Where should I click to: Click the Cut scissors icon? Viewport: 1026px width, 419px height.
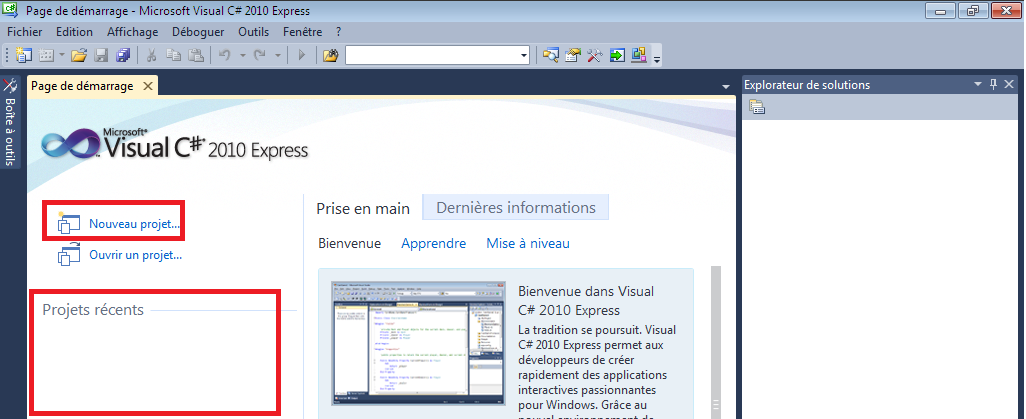151,56
